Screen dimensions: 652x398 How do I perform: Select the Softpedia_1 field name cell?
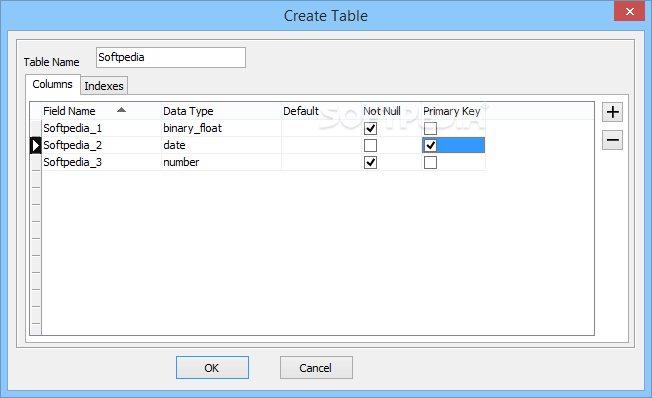point(101,128)
